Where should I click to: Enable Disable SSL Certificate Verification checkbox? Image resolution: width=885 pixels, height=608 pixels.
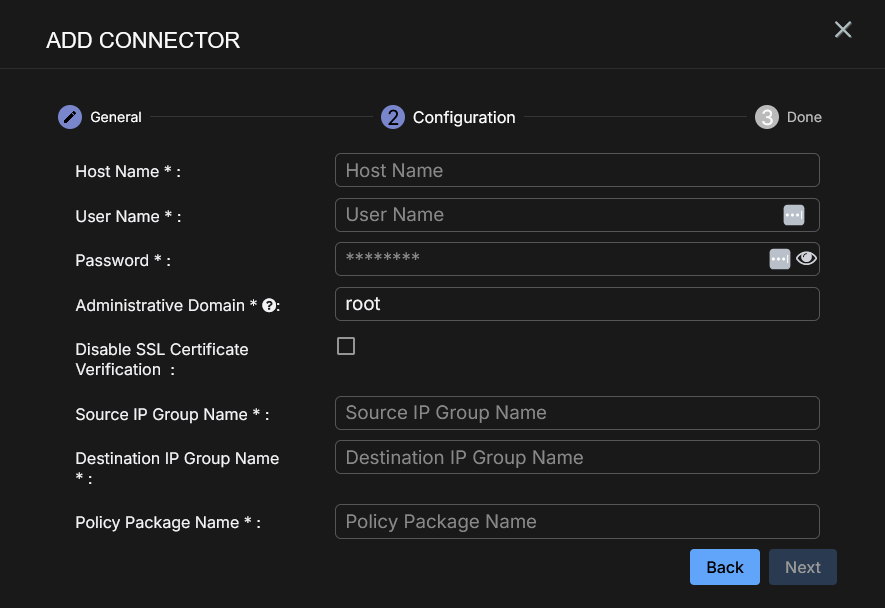point(346,346)
